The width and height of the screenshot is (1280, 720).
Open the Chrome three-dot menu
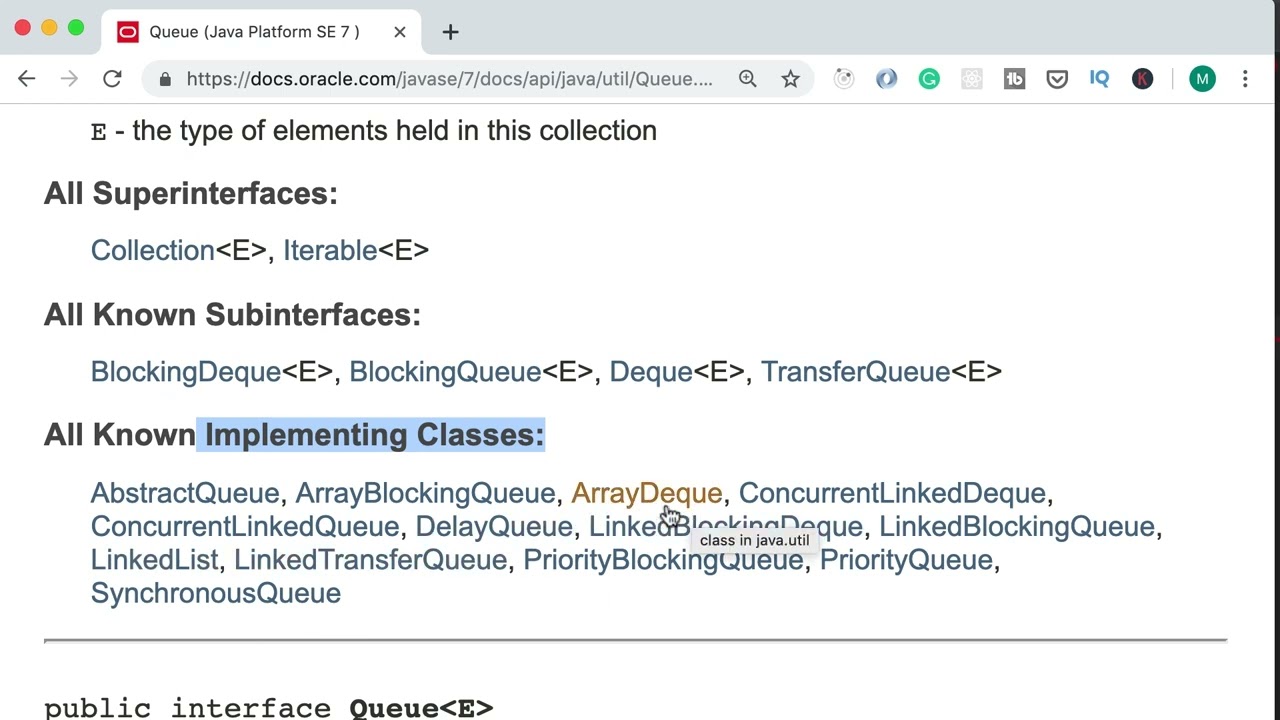[1245, 79]
